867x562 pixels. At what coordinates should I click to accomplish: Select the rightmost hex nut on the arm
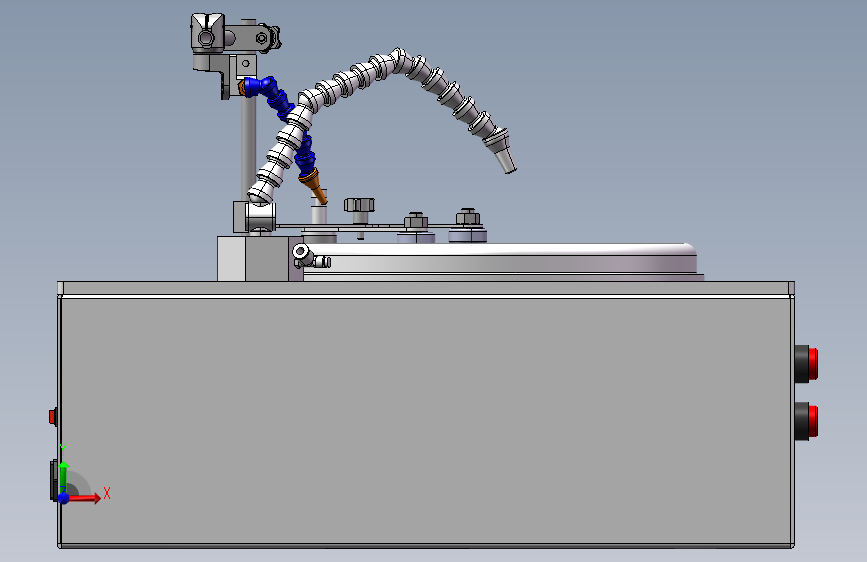point(468,216)
